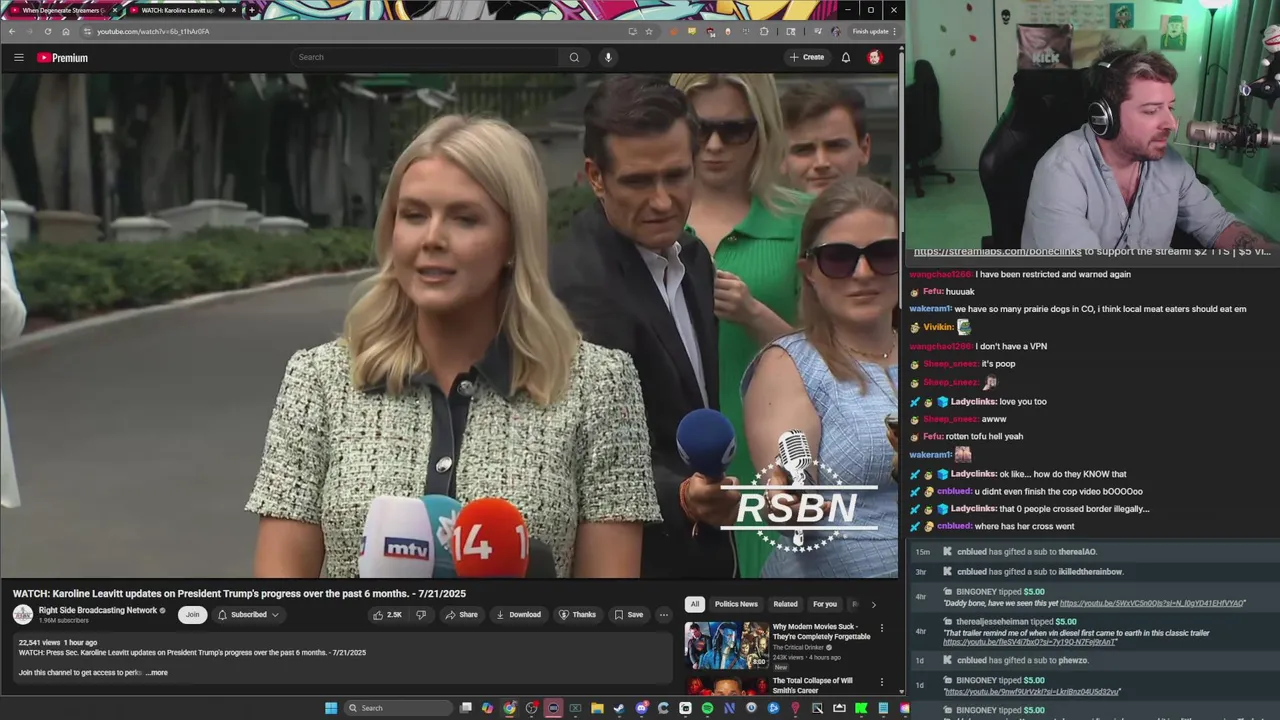Click the Thanks button
Viewport: 1280px width, 720px height.
point(577,615)
